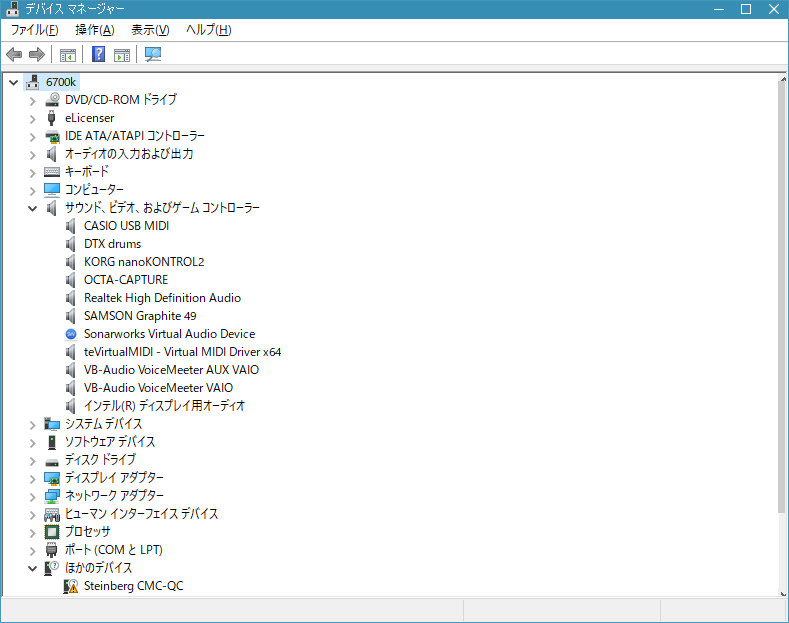Select インテル(R) ディスプレイ用オーディオ device
The height and width of the screenshot is (623, 789).
pos(164,406)
